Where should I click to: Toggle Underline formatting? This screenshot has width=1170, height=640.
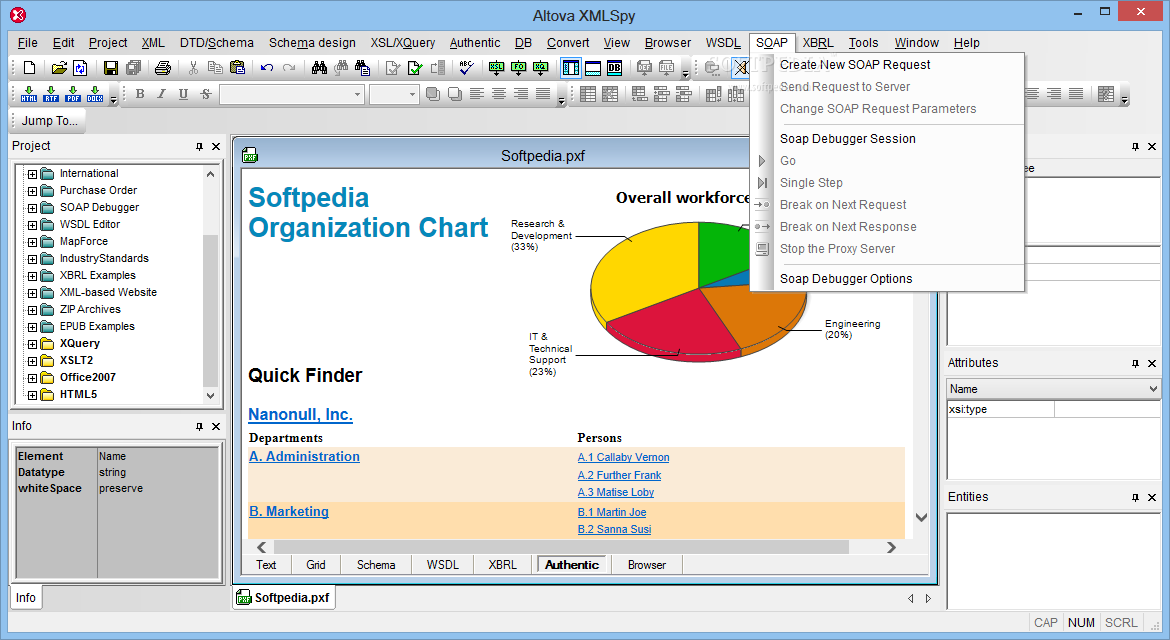[184, 93]
